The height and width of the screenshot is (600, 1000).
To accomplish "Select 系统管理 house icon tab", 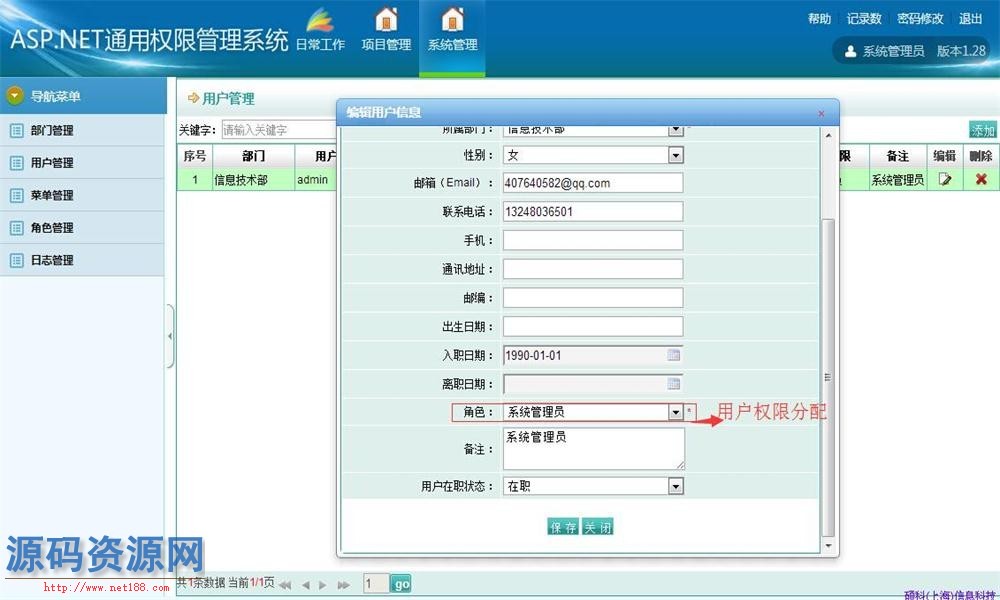I will (452, 19).
